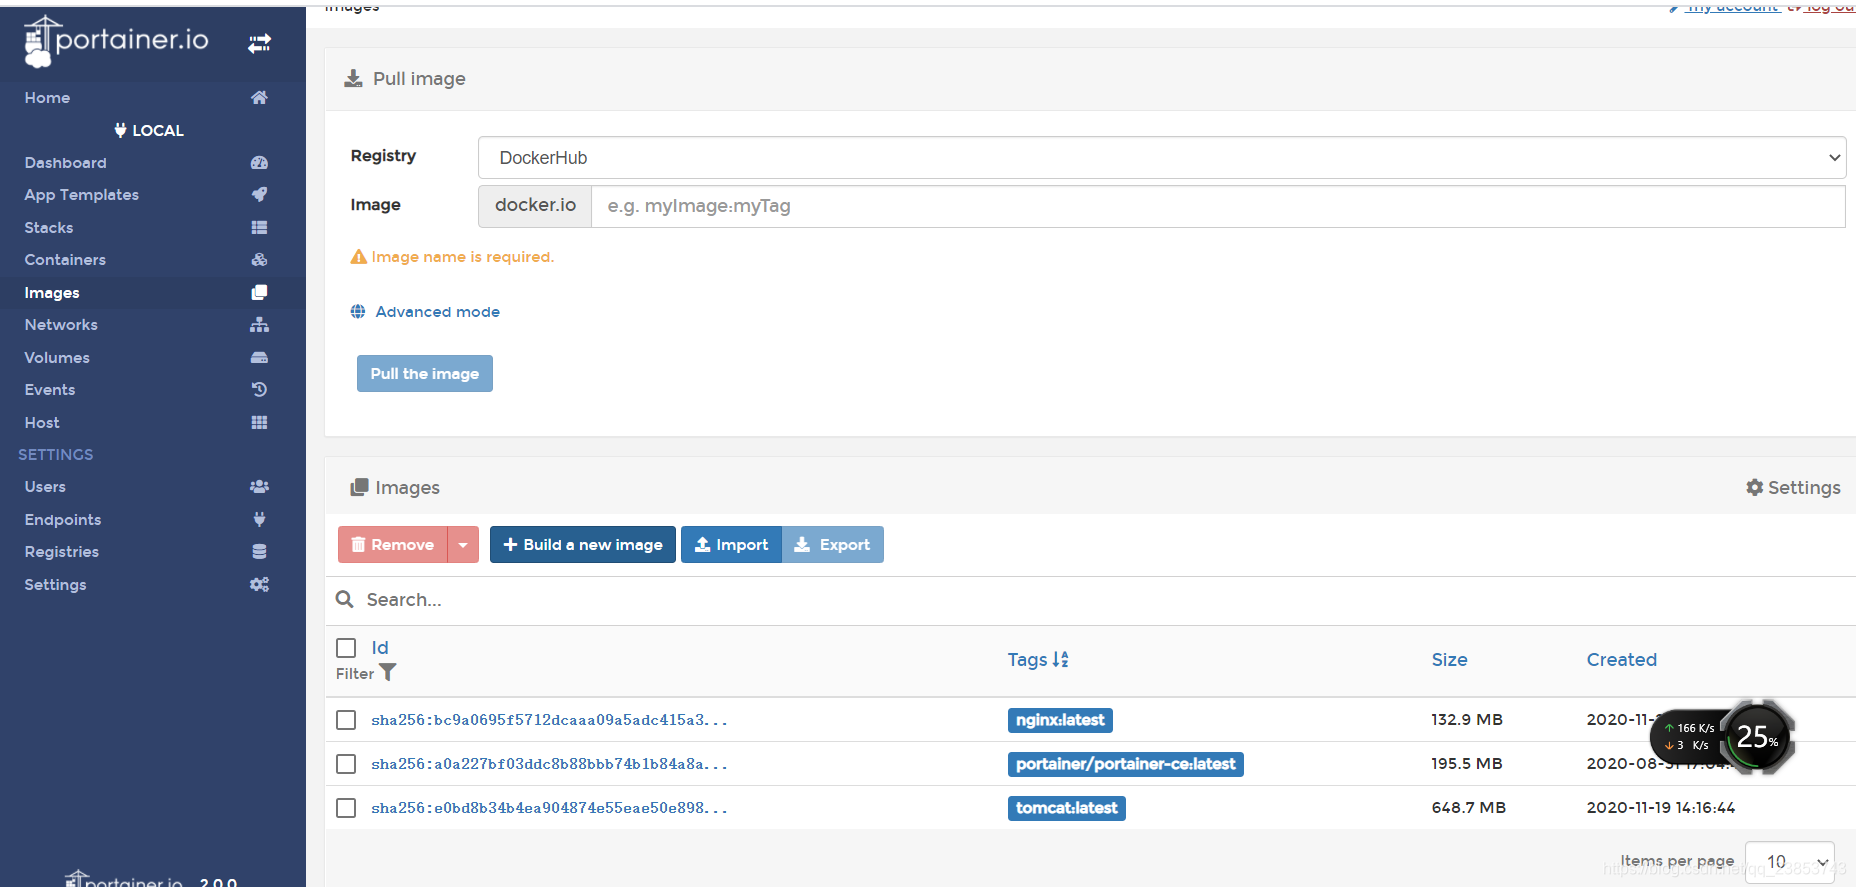
Task: Click the Home house icon
Action: click(x=259, y=97)
